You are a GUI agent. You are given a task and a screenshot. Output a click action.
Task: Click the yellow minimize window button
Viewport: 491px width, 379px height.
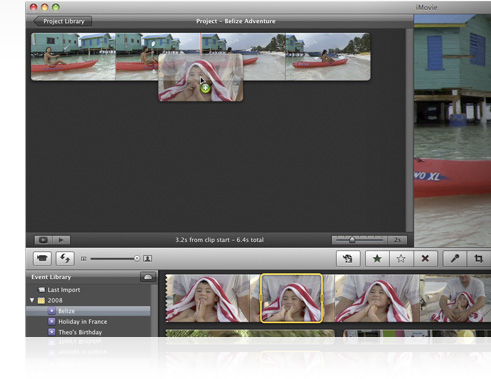[44, 7]
